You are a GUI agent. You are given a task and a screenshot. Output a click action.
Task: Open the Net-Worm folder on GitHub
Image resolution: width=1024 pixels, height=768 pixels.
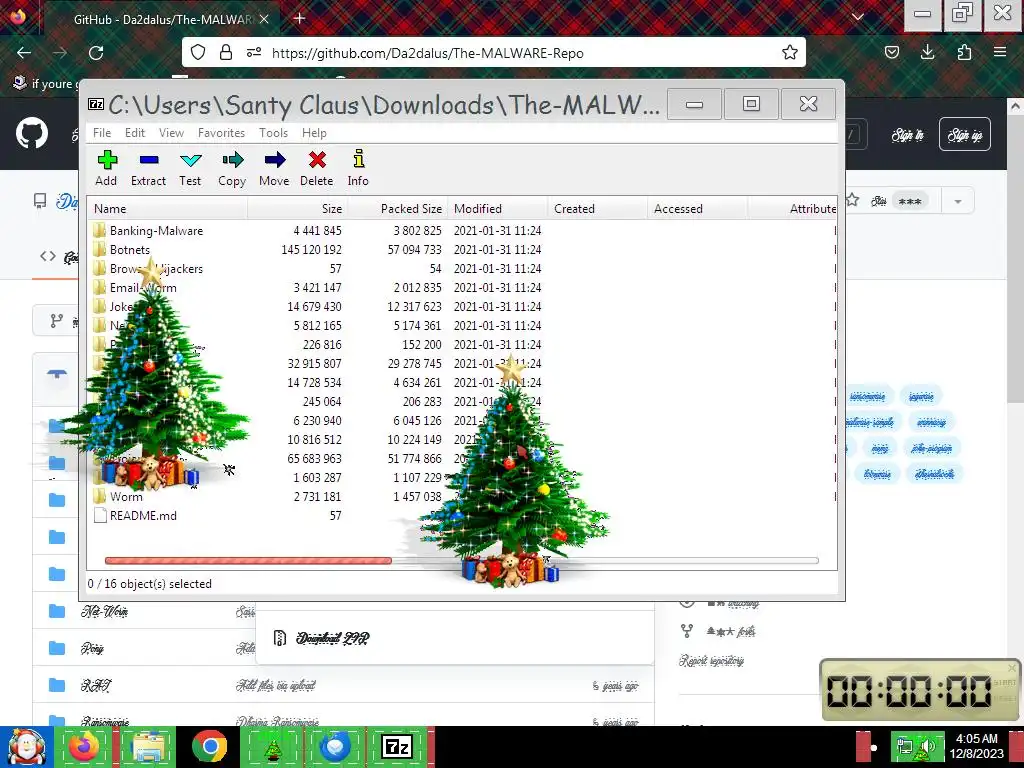coord(104,611)
